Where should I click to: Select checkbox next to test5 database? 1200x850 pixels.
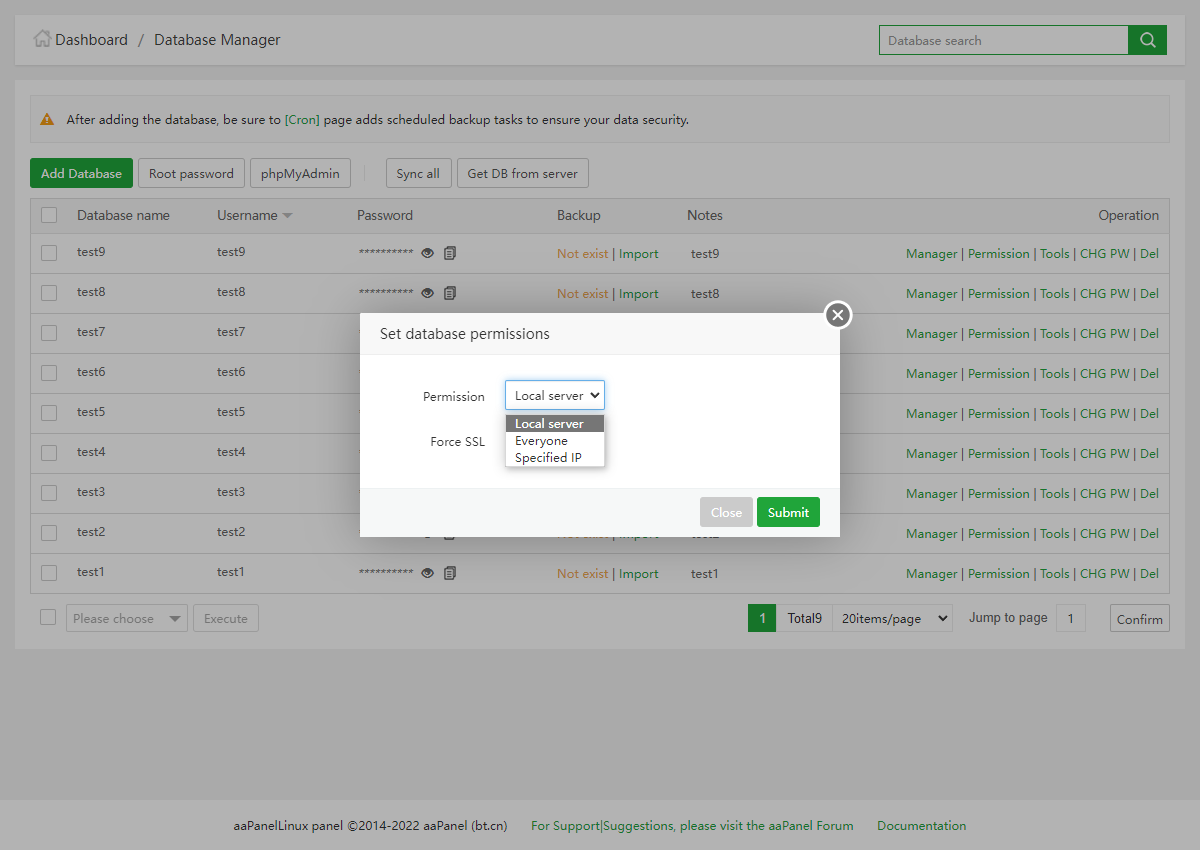point(49,413)
